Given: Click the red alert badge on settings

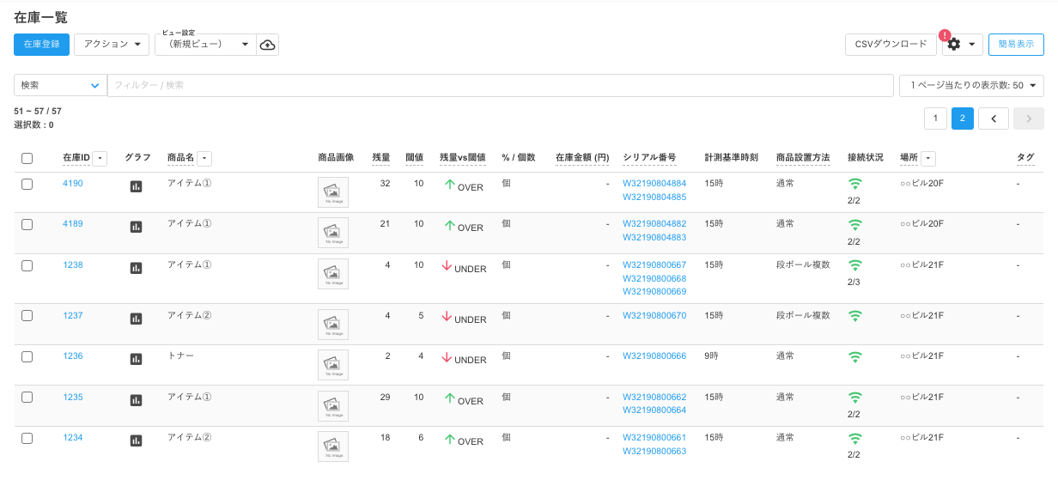Looking at the screenshot, I should coord(945,35).
